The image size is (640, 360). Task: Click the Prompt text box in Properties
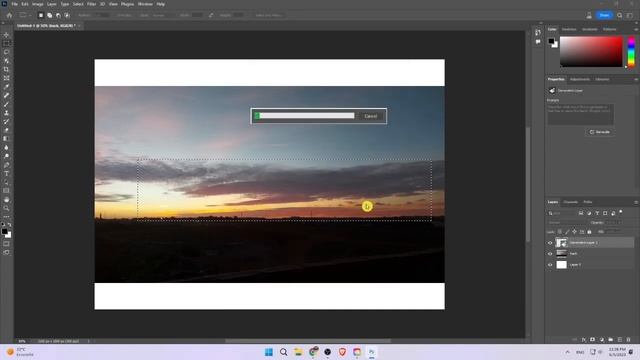click(580, 114)
